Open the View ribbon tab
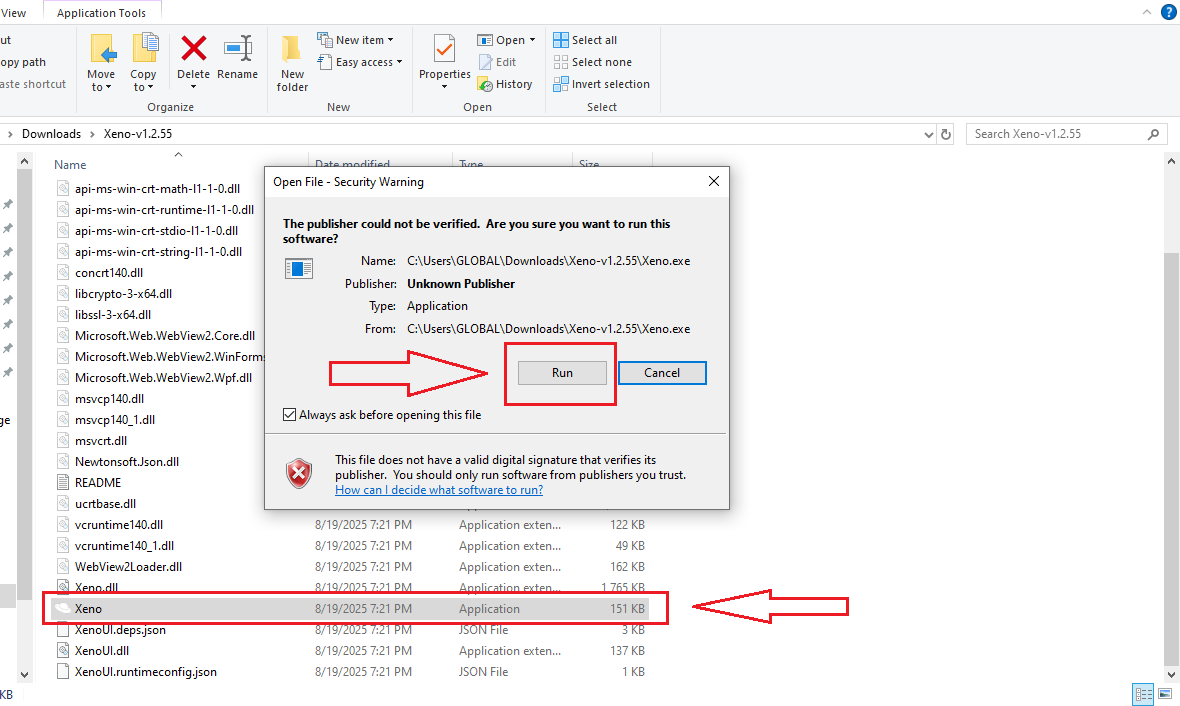 14,13
